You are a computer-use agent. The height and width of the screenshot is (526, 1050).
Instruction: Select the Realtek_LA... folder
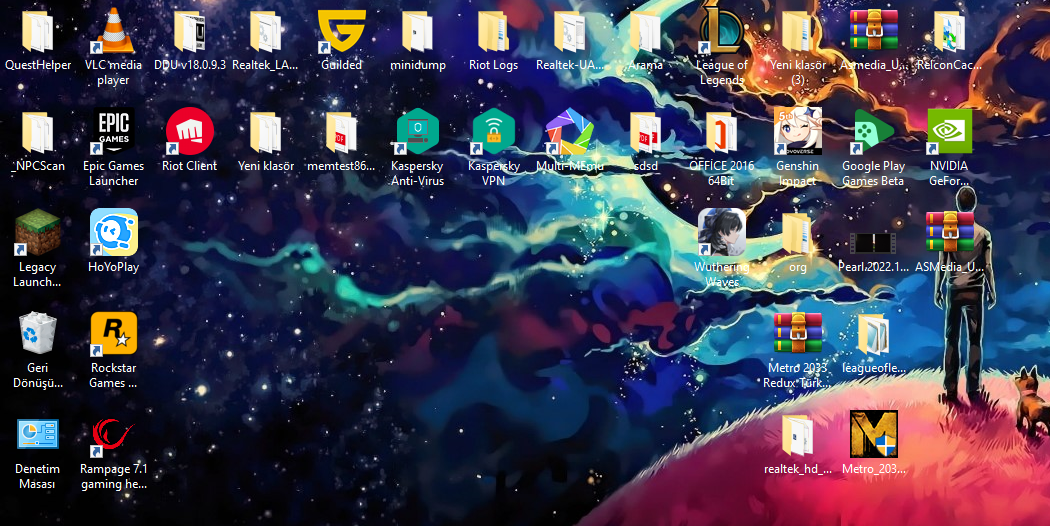tap(265, 31)
